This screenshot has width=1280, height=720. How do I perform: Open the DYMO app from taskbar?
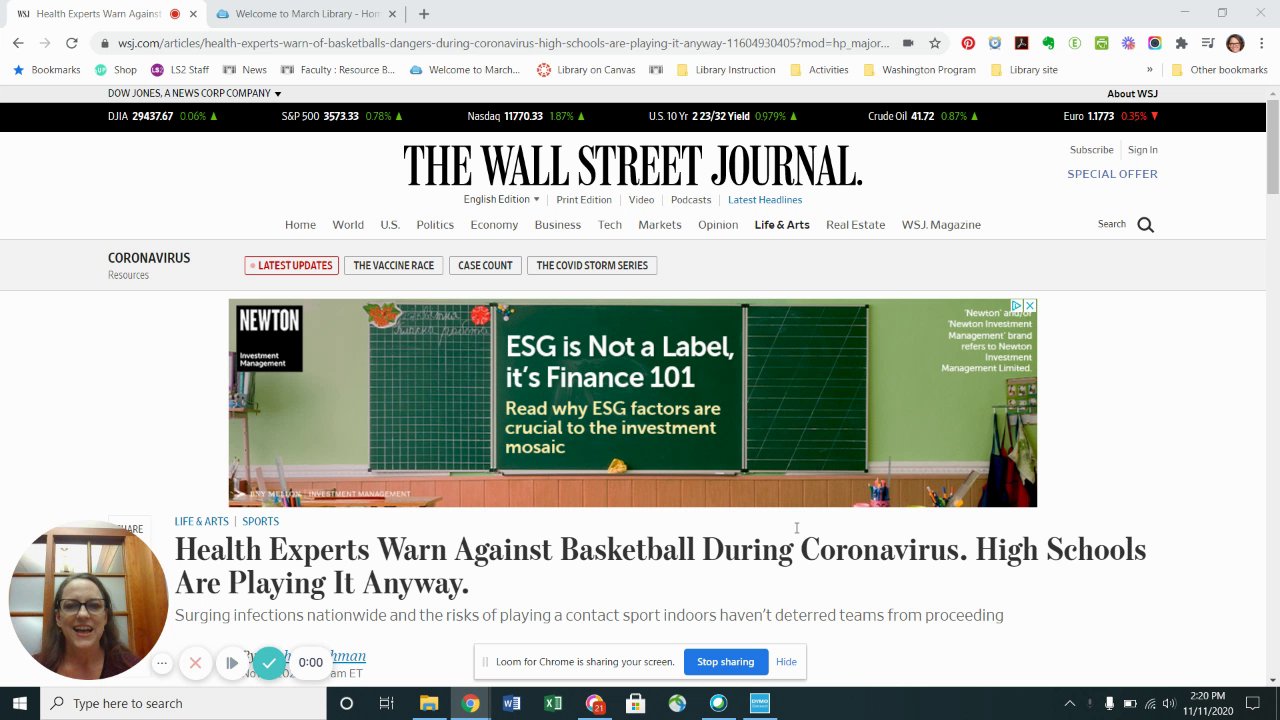[x=759, y=703]
